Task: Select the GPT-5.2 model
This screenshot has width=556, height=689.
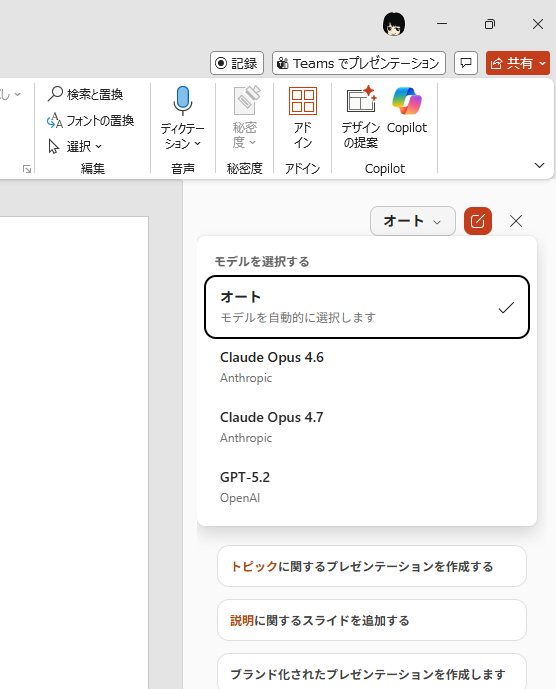Action: coord(367,487)
